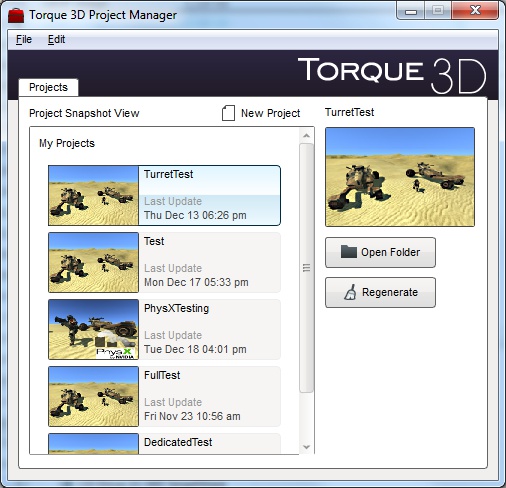Click the broom icon on Regenerate button
This screenshot has width=506, height=488.
click(x=350, y=292)
